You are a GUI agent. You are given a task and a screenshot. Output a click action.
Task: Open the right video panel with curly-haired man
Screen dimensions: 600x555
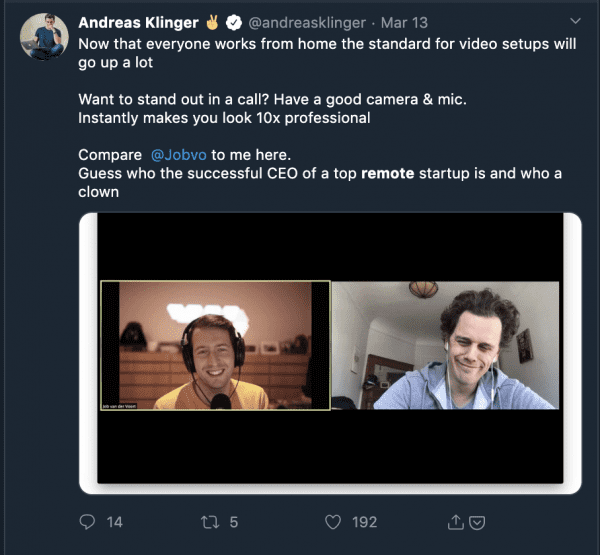(445, 346)
